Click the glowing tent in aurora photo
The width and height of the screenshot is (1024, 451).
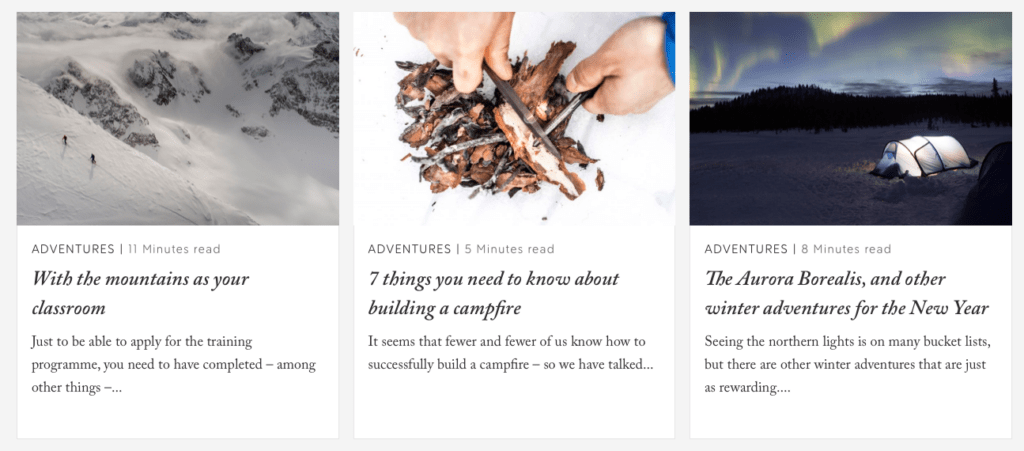pyautogui.click(x=923, y=157)
